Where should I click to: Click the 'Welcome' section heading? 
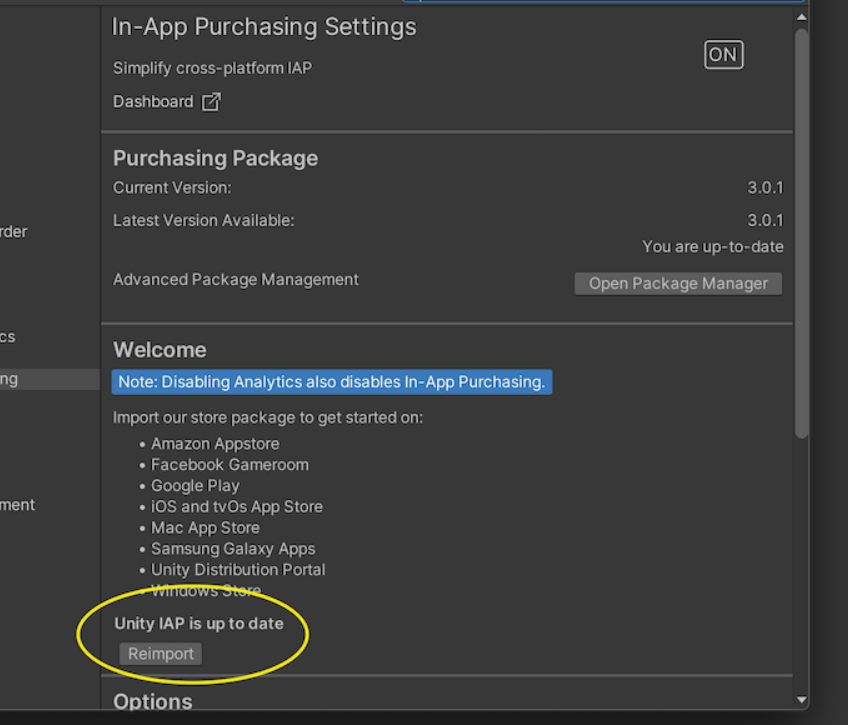(x=160, y=350)
